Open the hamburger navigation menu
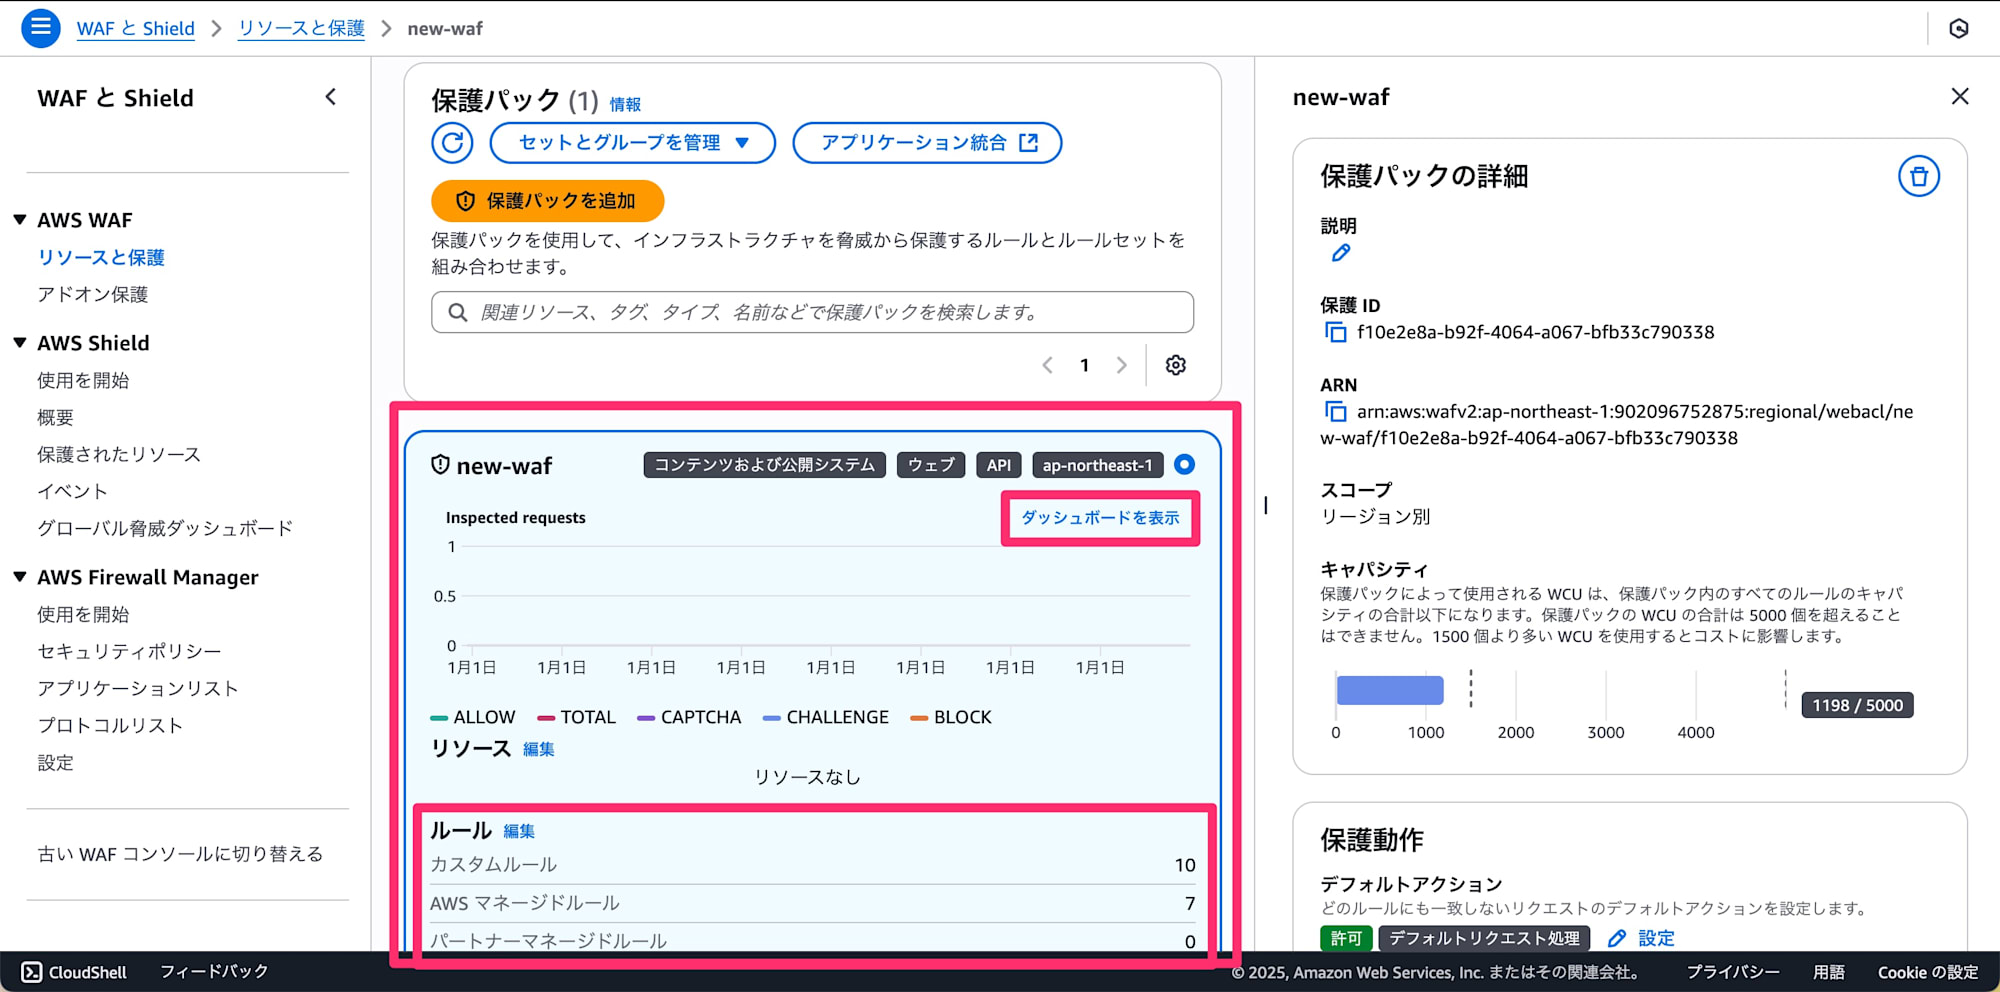This screenshot has width=2000, height=992. pyautogui.click(x=41, y=28)
